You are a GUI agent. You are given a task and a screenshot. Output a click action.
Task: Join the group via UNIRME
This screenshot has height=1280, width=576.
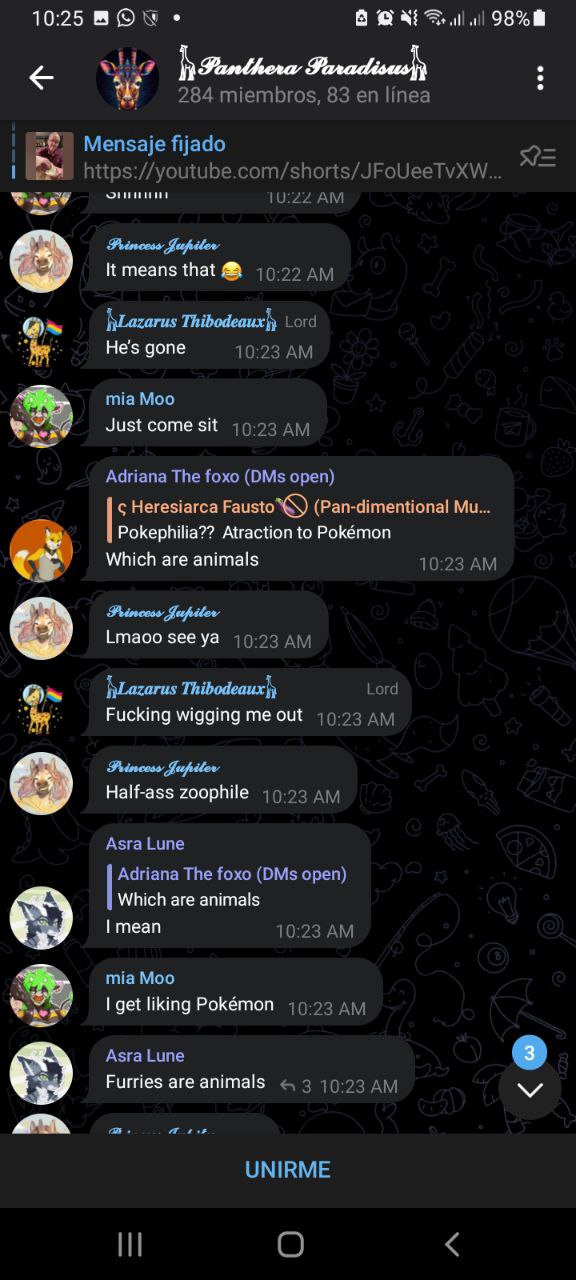coord(288,1170)
